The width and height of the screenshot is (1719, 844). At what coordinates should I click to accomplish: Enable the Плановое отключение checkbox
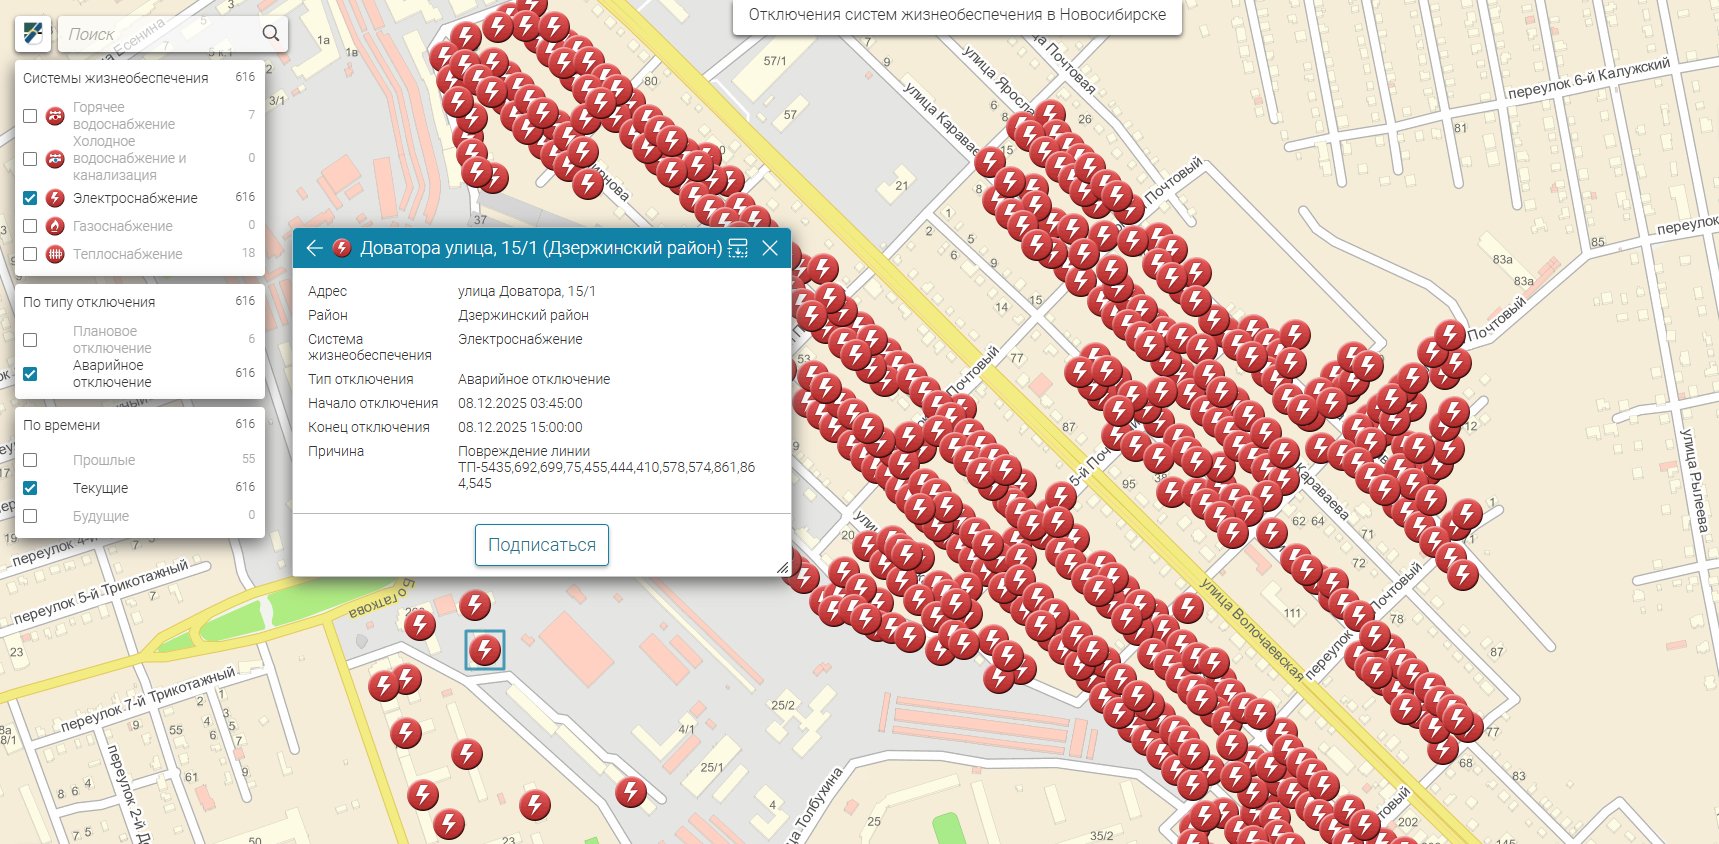coord(30,340)
